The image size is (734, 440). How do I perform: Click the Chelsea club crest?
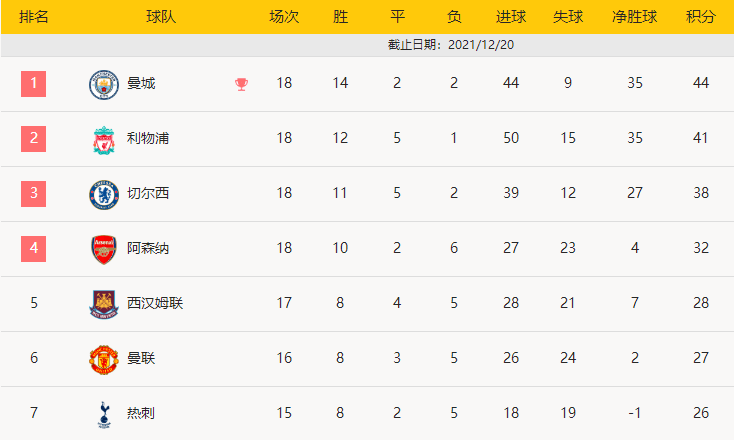(103, 194)
